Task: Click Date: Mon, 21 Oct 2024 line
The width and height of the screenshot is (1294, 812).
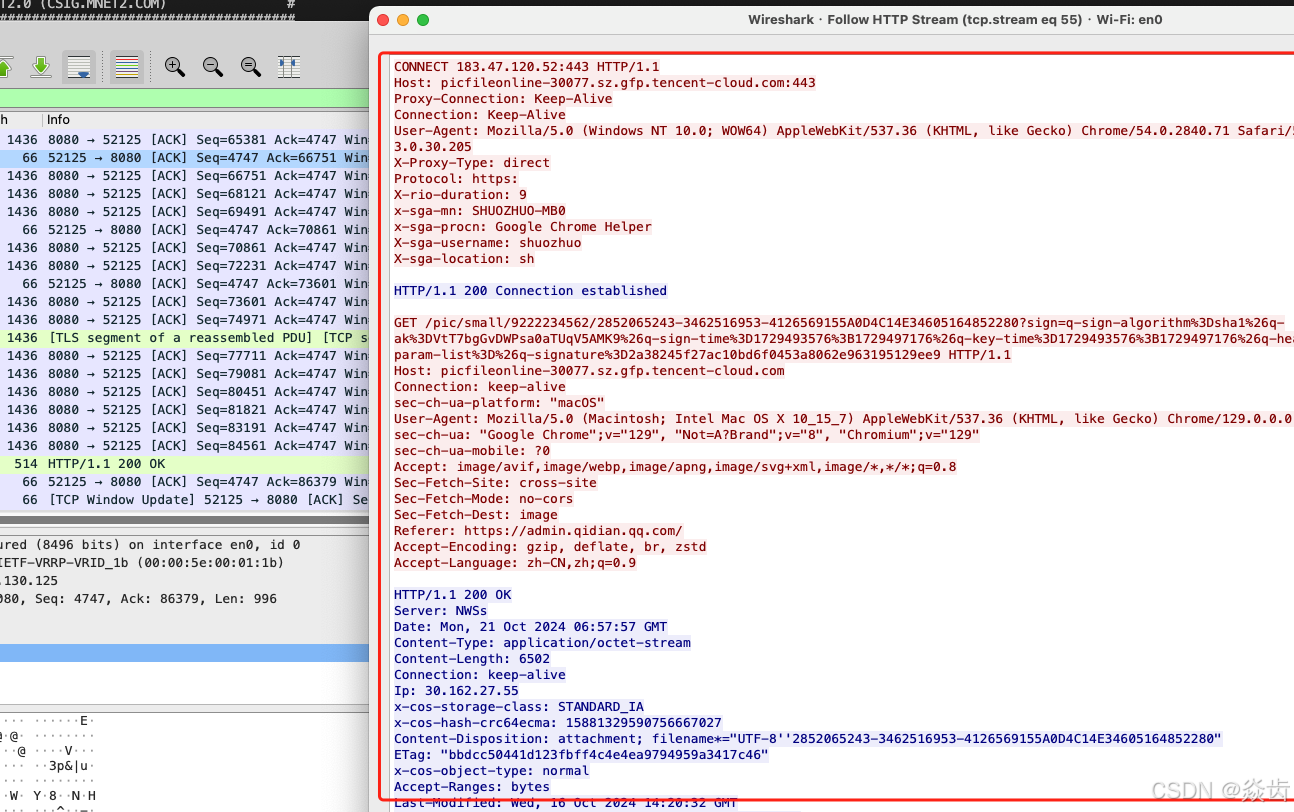Action: tap(530, 627)
